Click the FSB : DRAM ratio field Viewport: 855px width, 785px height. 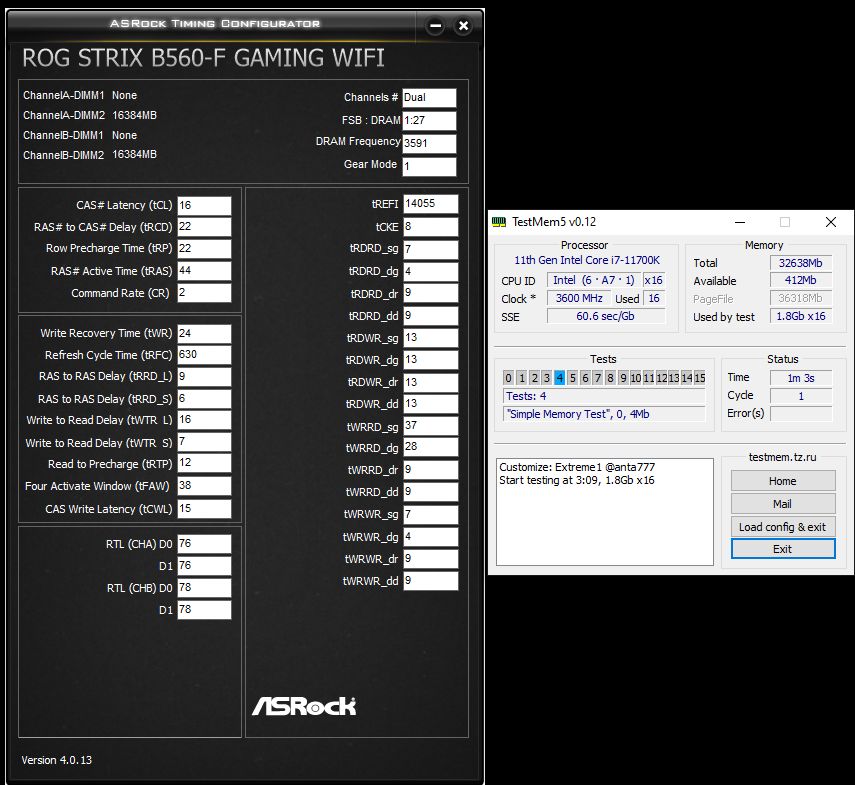click(x=429, y=121)
